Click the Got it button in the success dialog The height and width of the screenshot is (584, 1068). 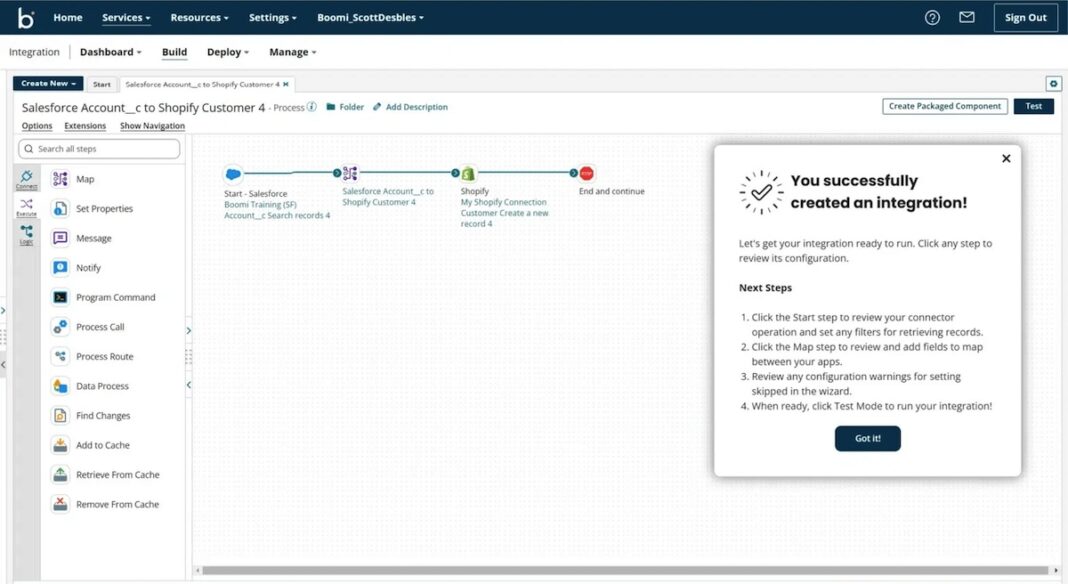point(866,438)
